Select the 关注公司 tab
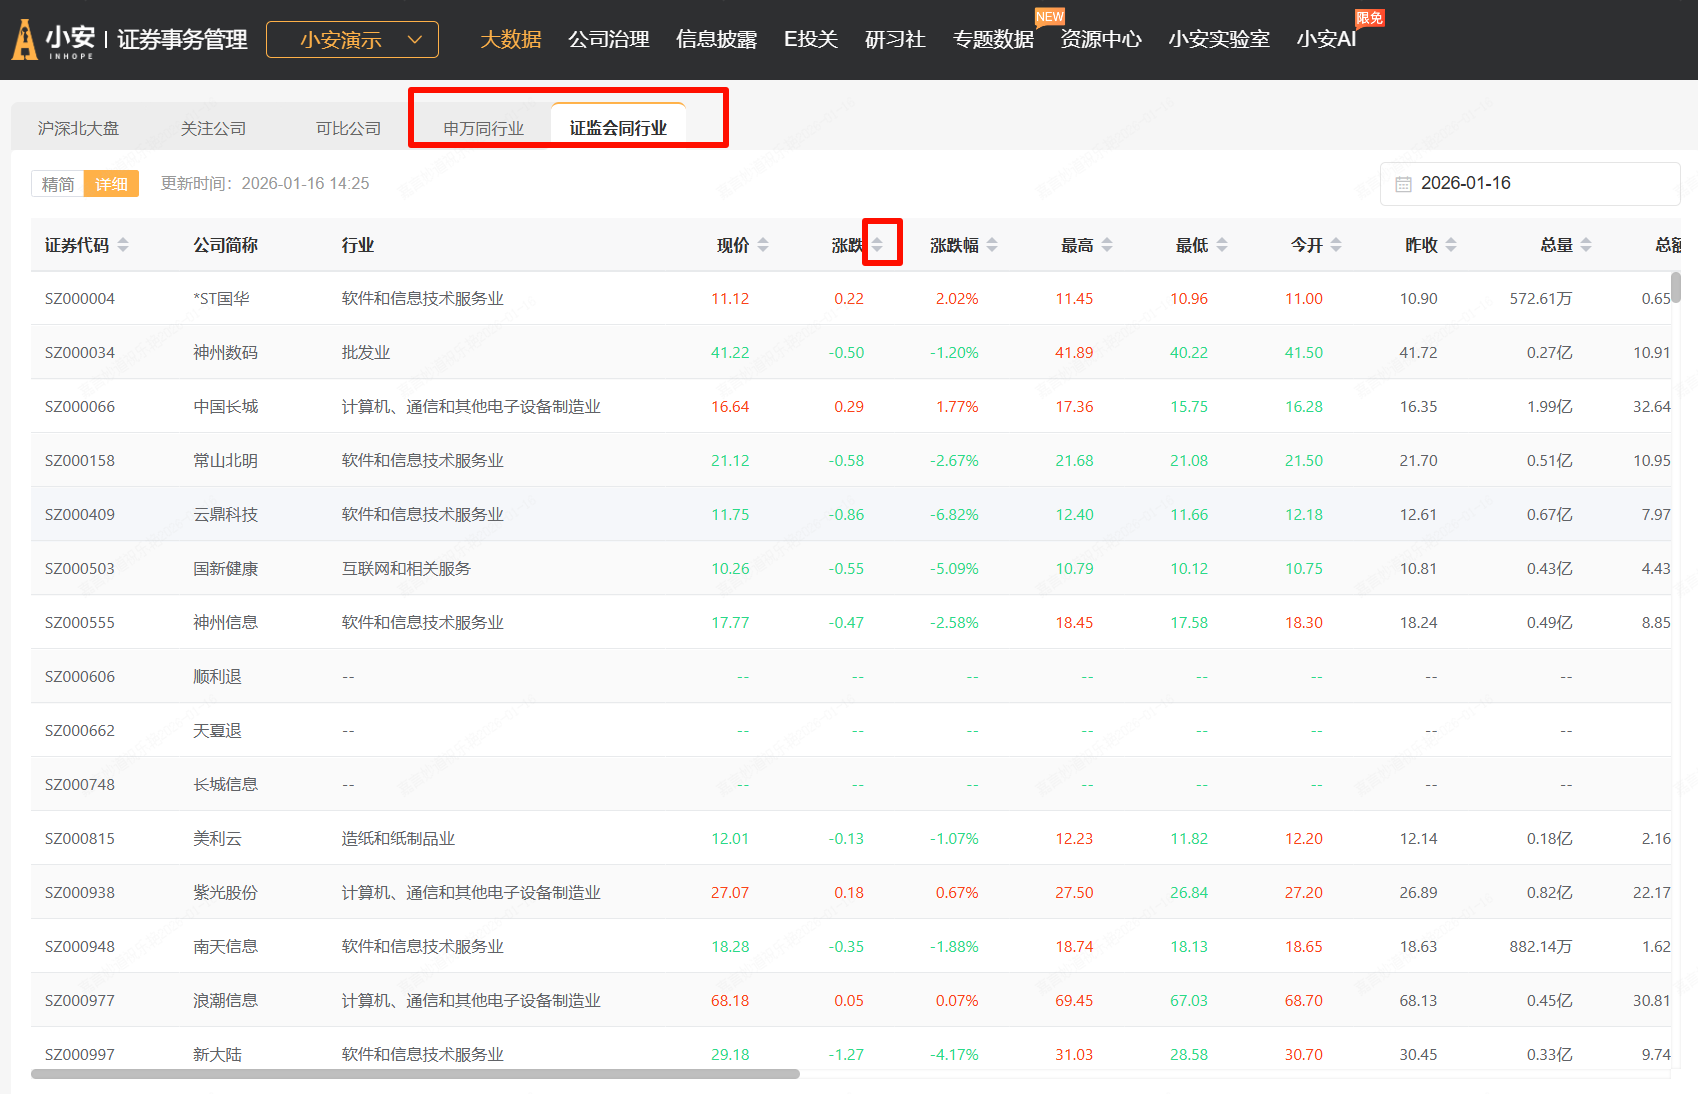This screenshot has width=1698, height=1094. [213, 128]
